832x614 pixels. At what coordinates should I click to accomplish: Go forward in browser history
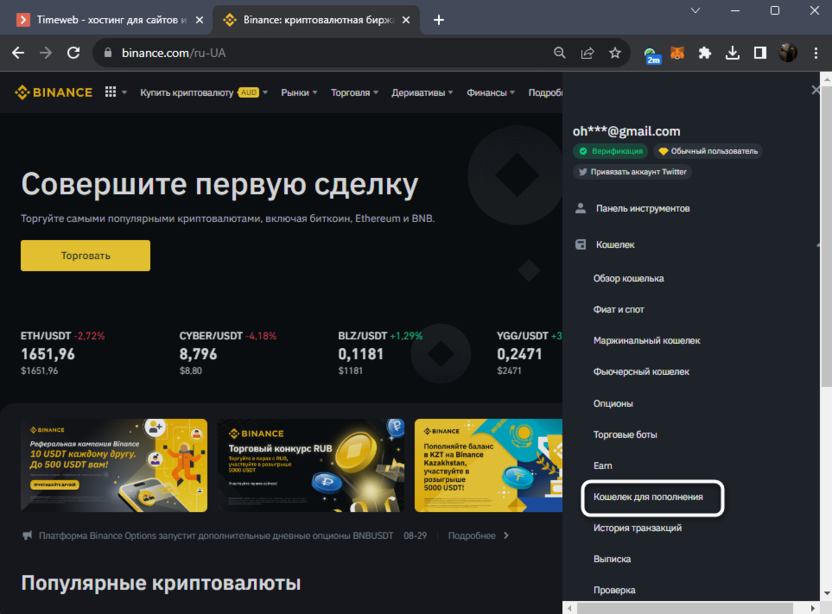(x=46, y=53)
